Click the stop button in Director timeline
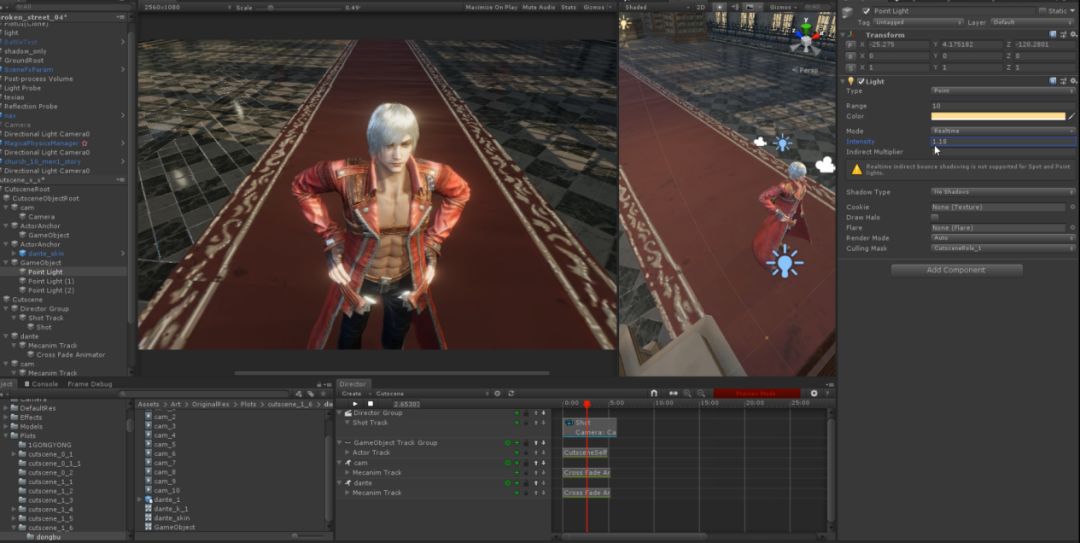 (370, 404)
